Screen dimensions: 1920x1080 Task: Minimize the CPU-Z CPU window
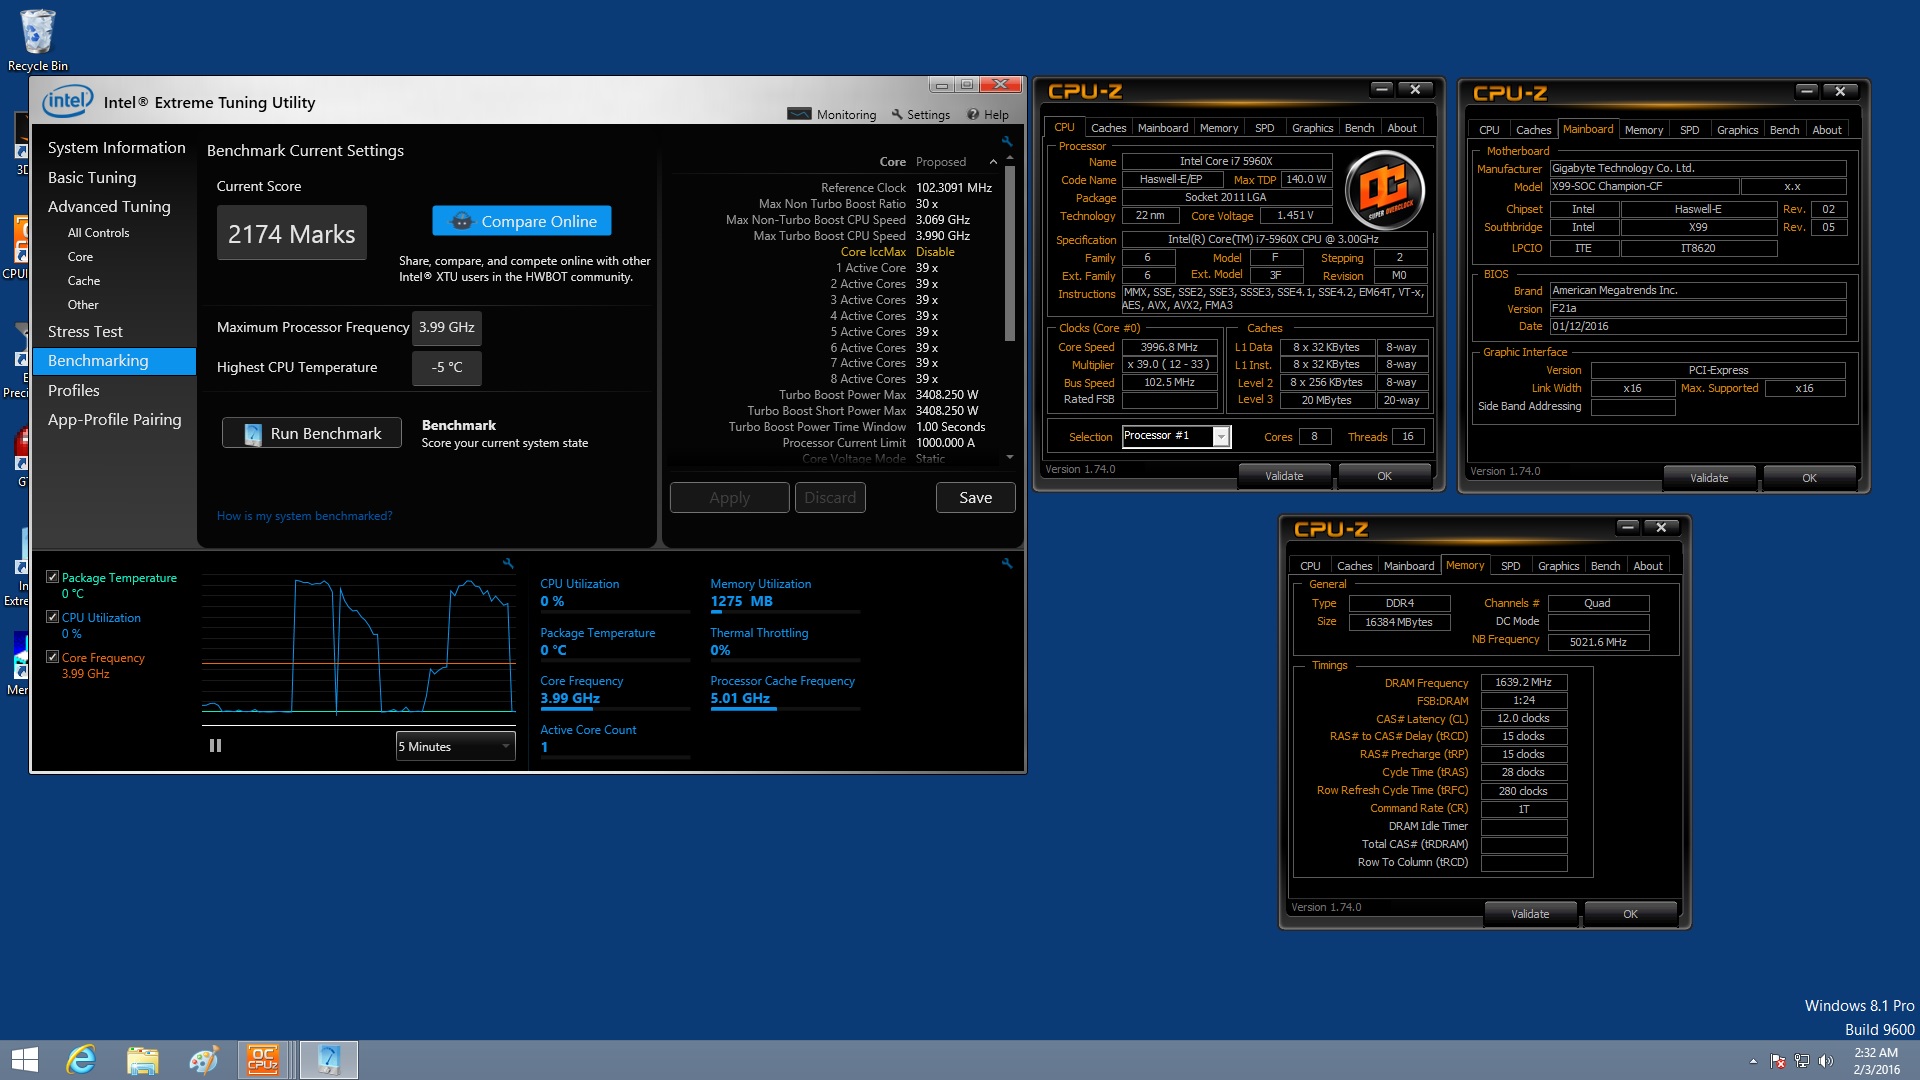pyautogui.click(x=1382, y=89)
